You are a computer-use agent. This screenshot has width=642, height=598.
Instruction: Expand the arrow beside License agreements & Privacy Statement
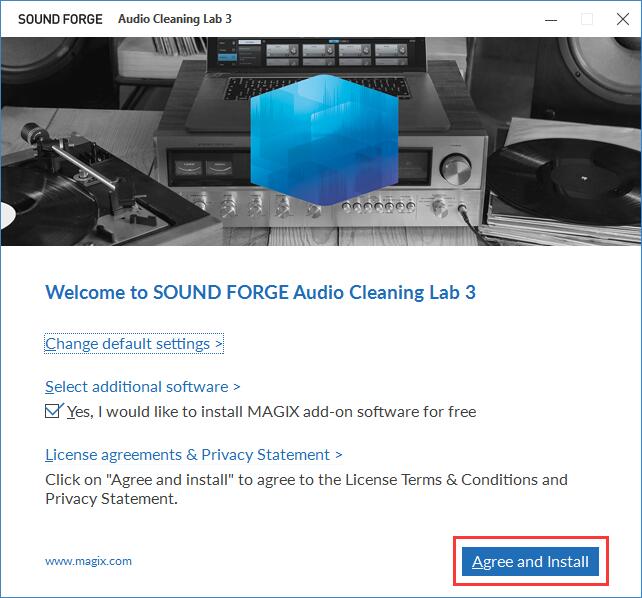[339, 455]
